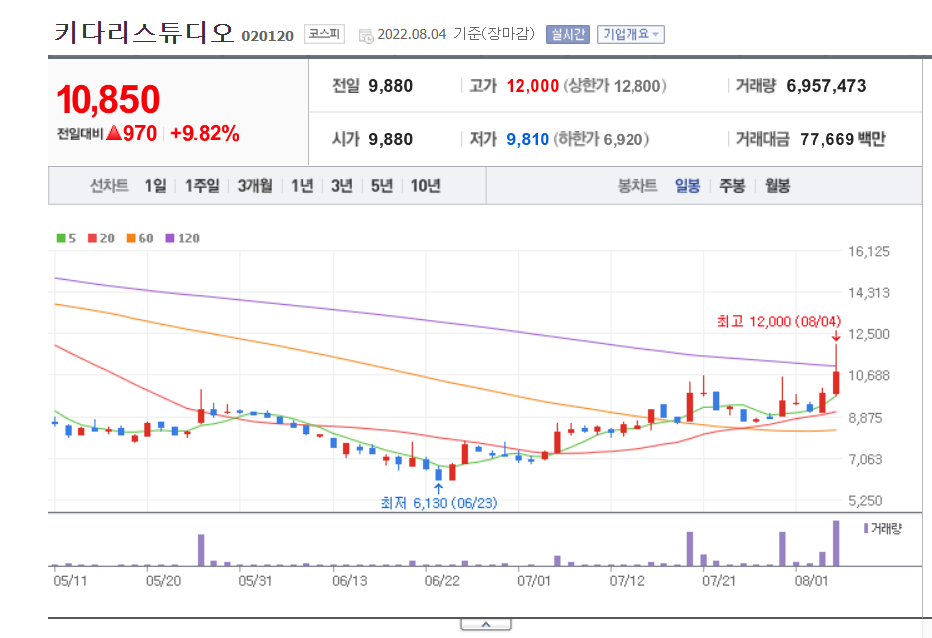Viewport: 932px width, 638px height.
Task: Open the 기업개요 dropdown
Action: (631, 34)
